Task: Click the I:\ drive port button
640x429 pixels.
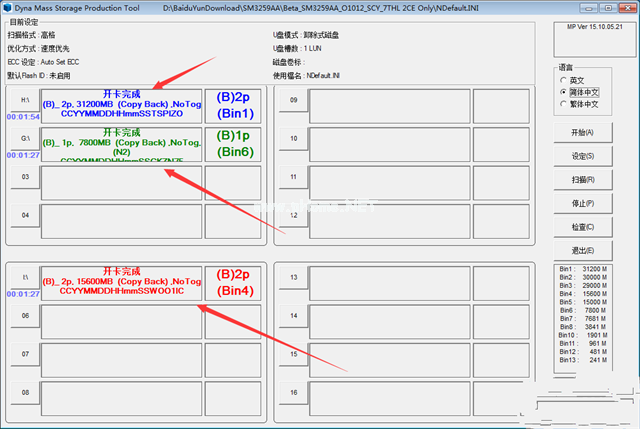Action: pos(24,277)
